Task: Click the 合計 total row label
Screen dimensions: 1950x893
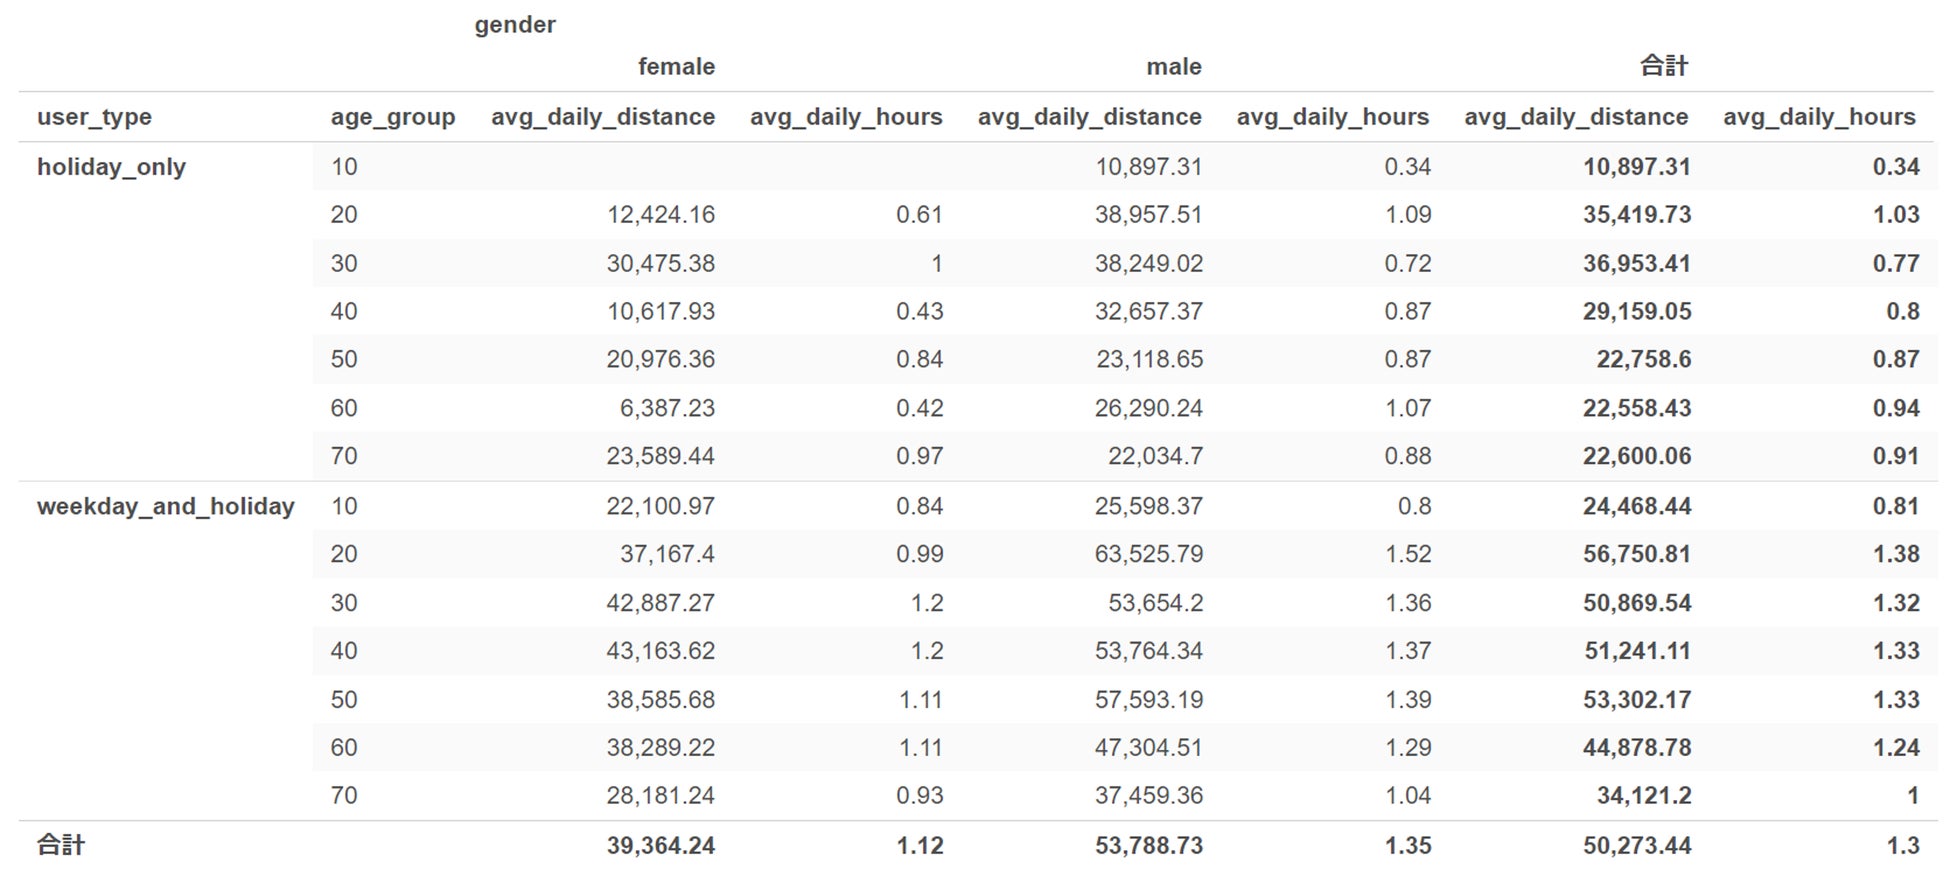Action: tap(61, 845)
